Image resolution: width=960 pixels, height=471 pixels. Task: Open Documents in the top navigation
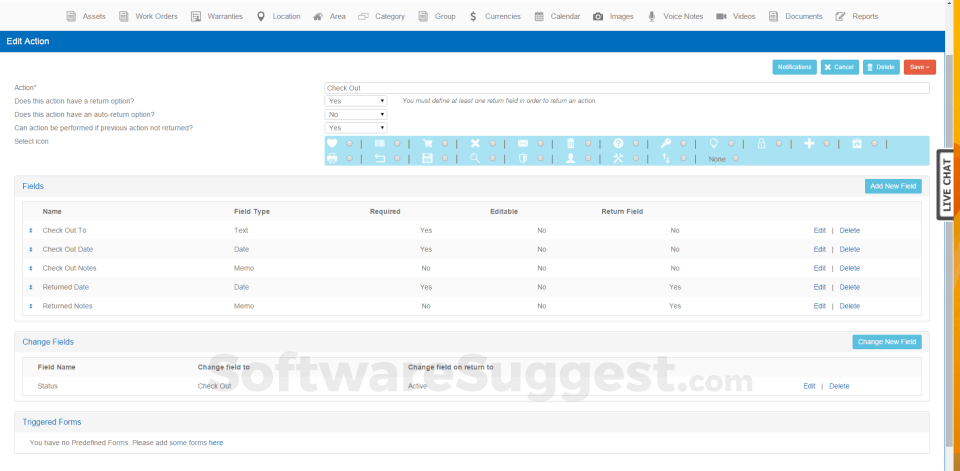pyautogui.click(x=795, y=17)
